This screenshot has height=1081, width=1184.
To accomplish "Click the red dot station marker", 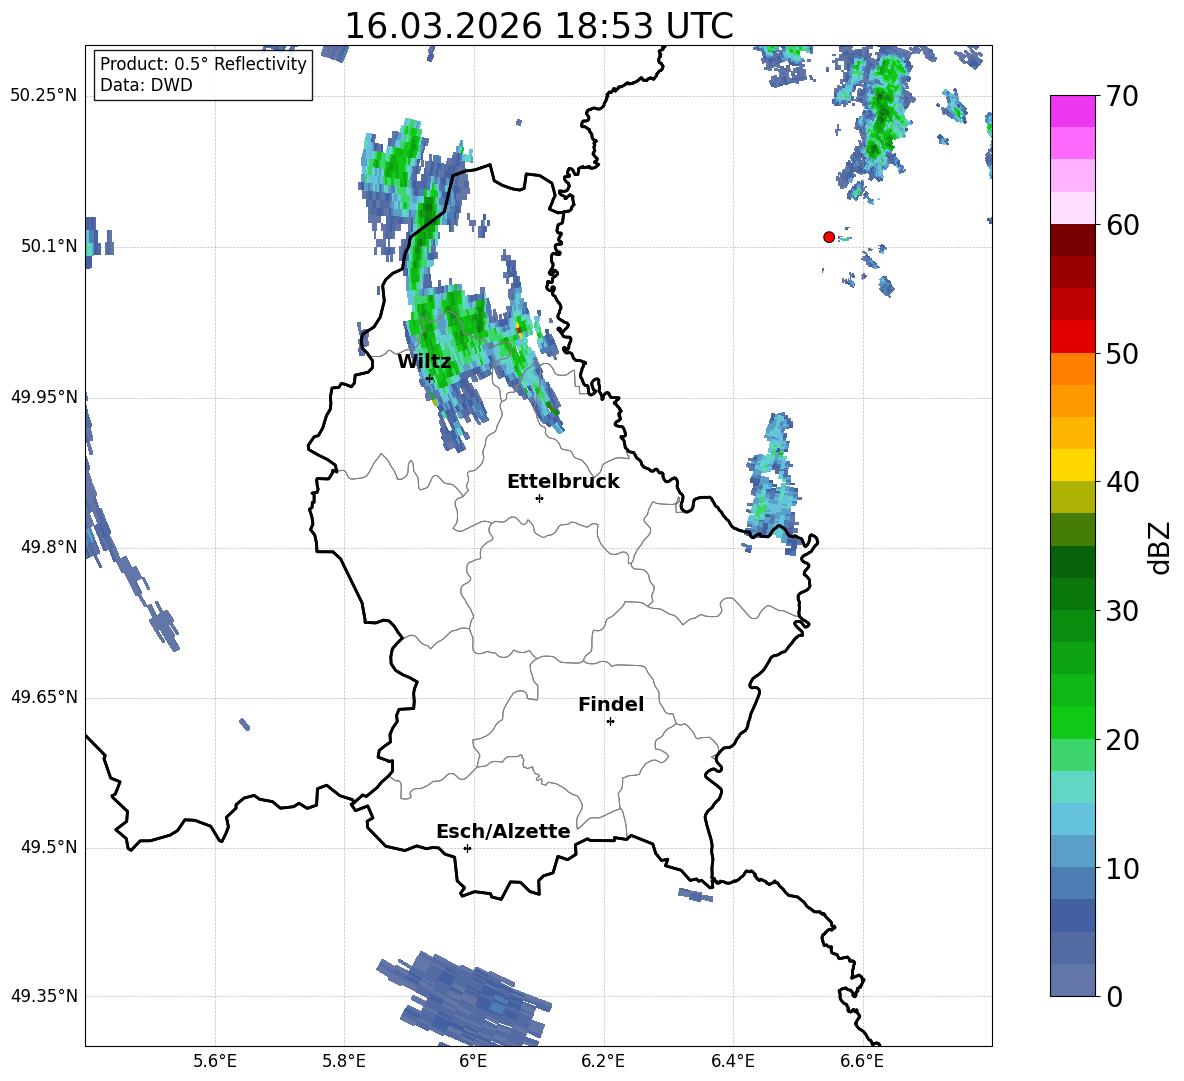I will pos(829,237).
